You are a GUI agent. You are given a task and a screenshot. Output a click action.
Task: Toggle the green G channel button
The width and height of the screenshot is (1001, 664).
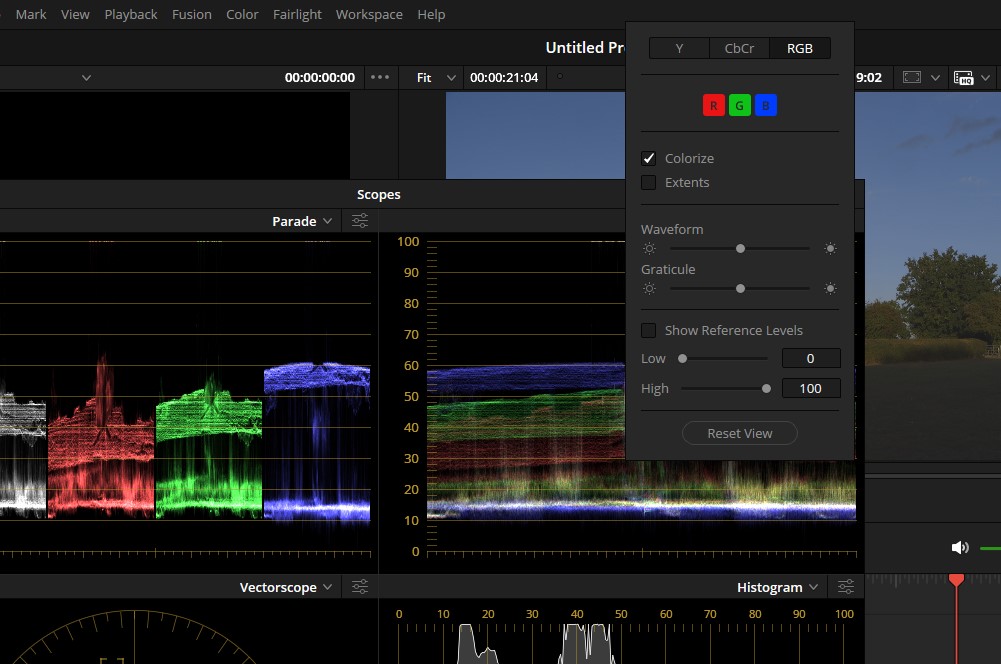(739, 105)
